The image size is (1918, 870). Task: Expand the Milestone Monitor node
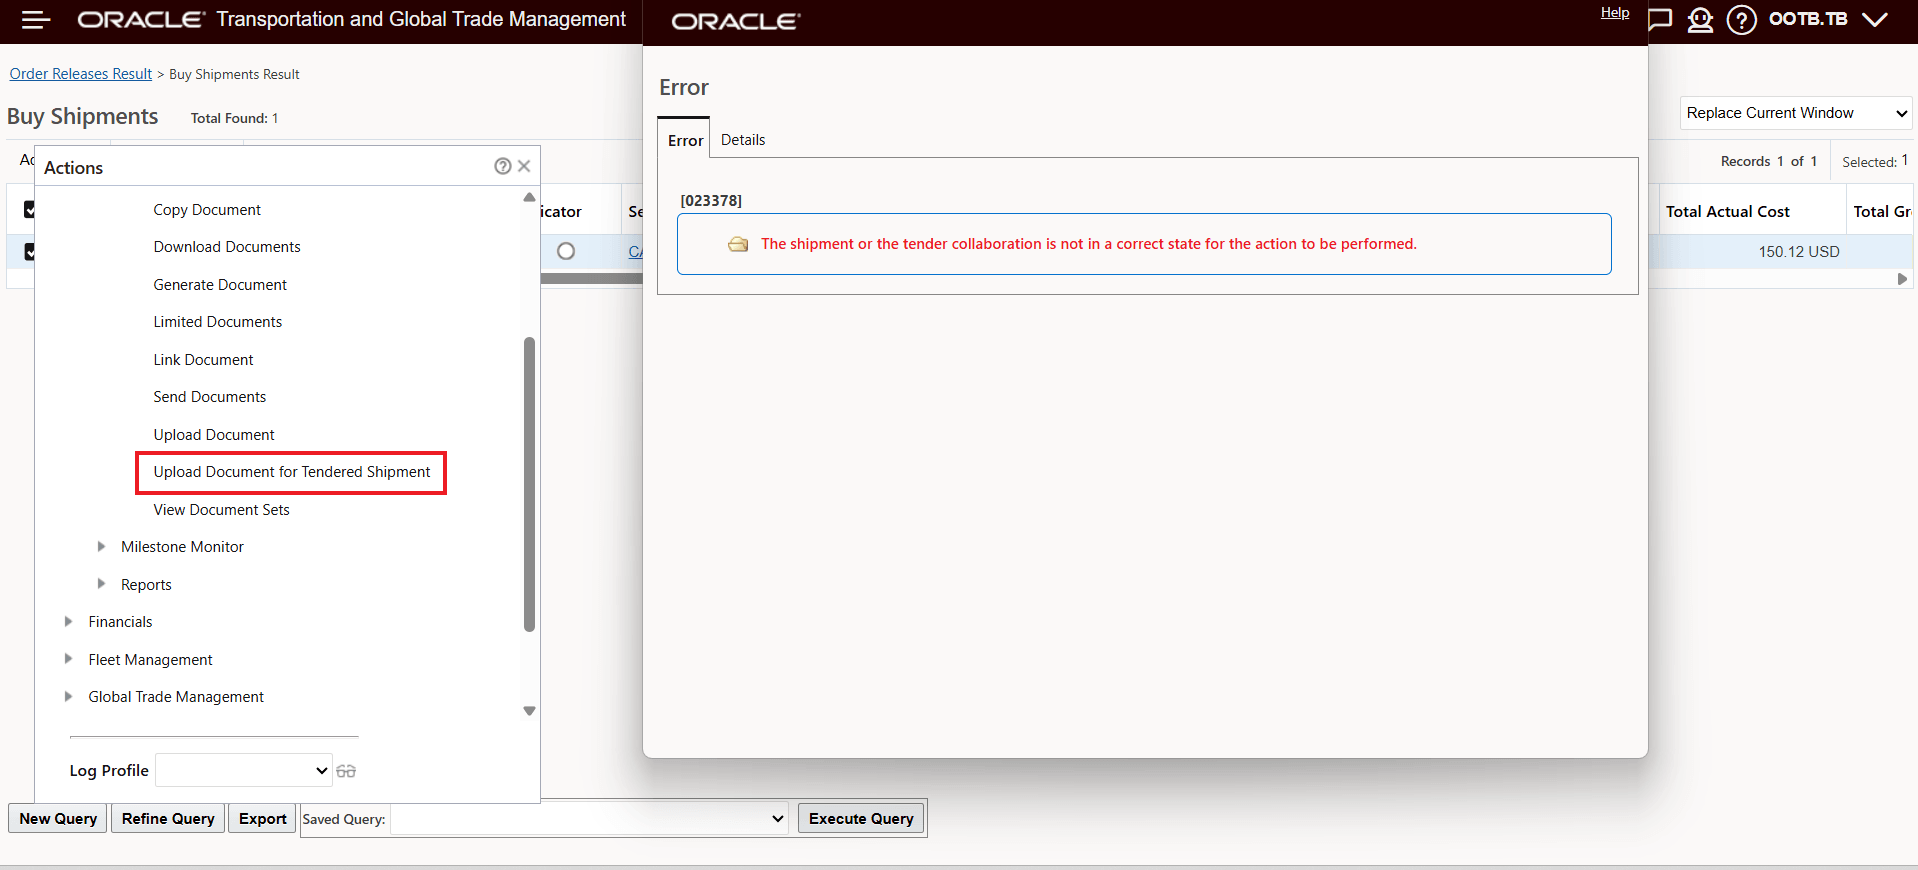tap(101, 546)
